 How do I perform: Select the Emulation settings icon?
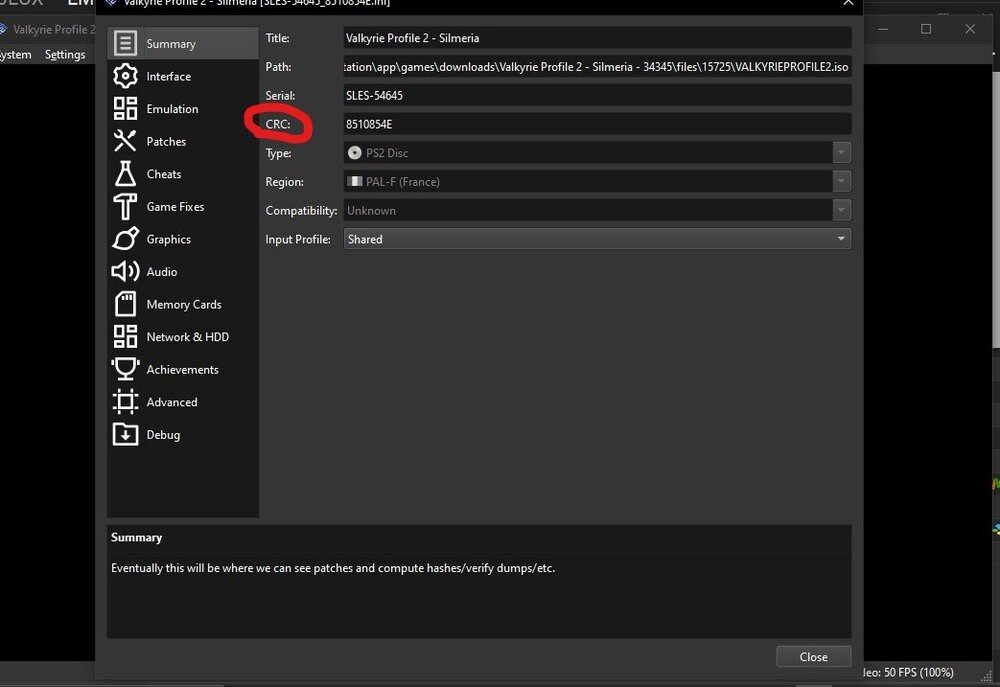tap(125, 109)
